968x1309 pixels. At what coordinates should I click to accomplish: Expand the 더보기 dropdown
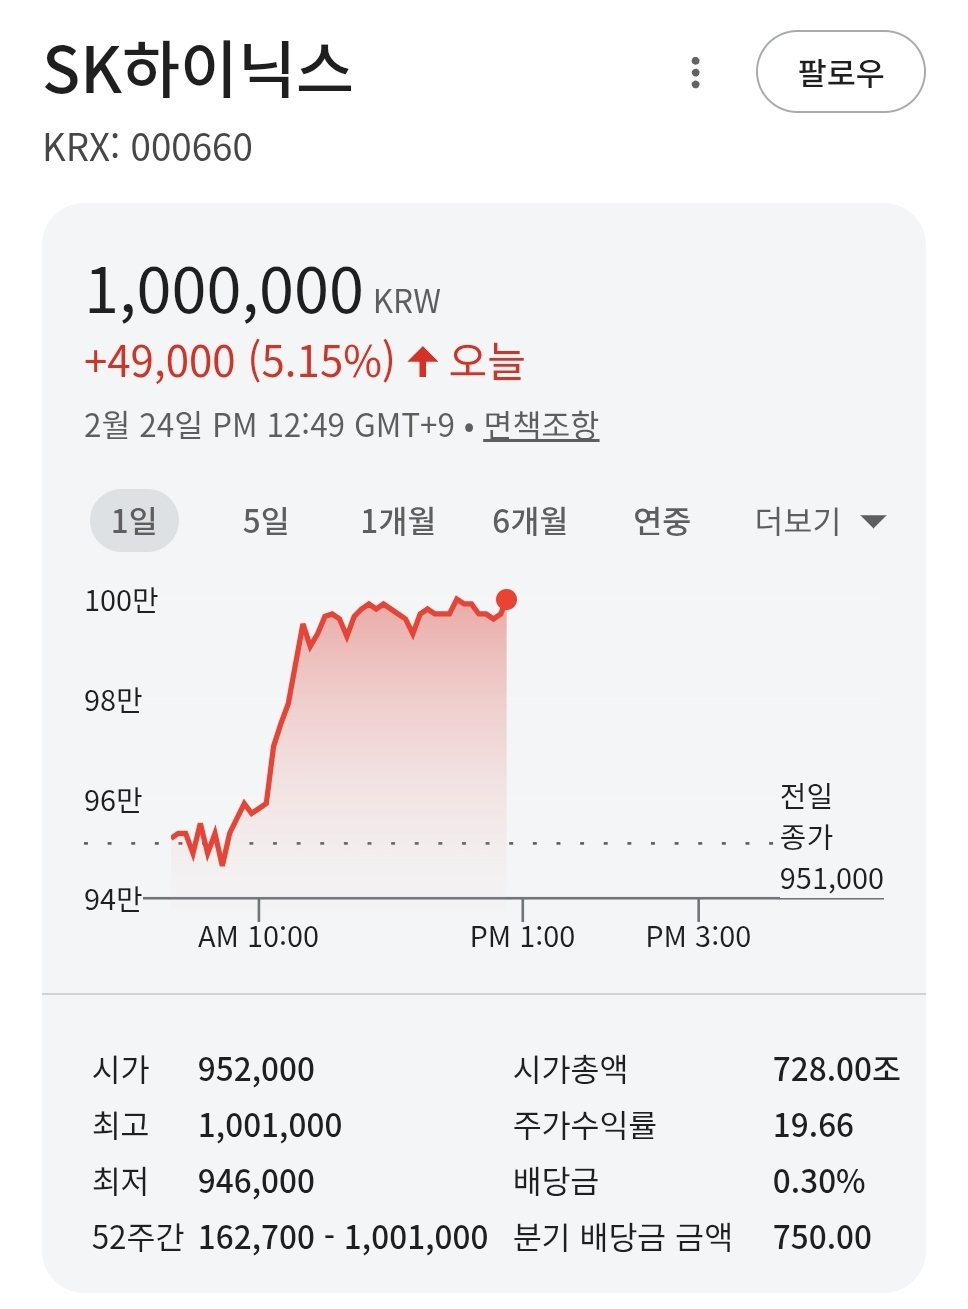(x=798, y=521)
